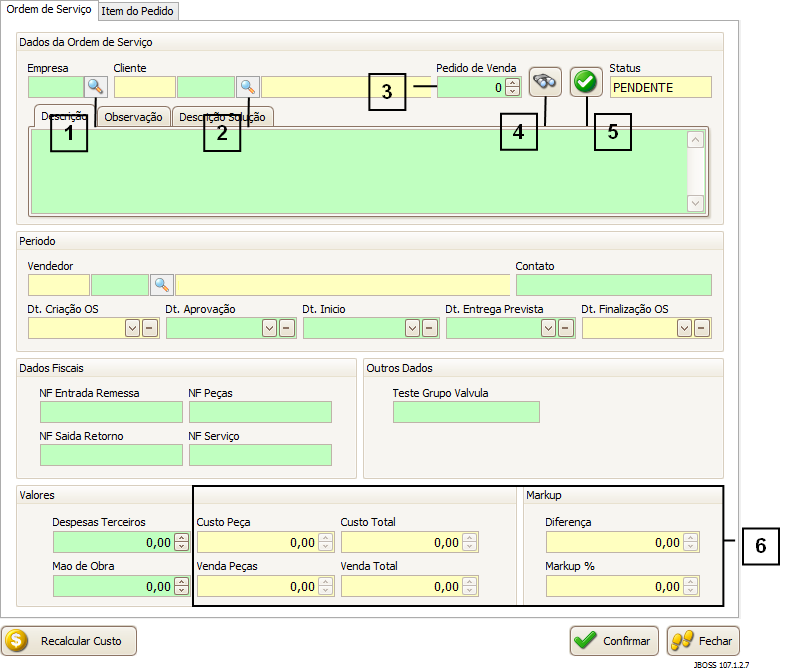Viewport: 786px width, 671px height.
Task: Click the Fechar button
Action: [703, 641]
